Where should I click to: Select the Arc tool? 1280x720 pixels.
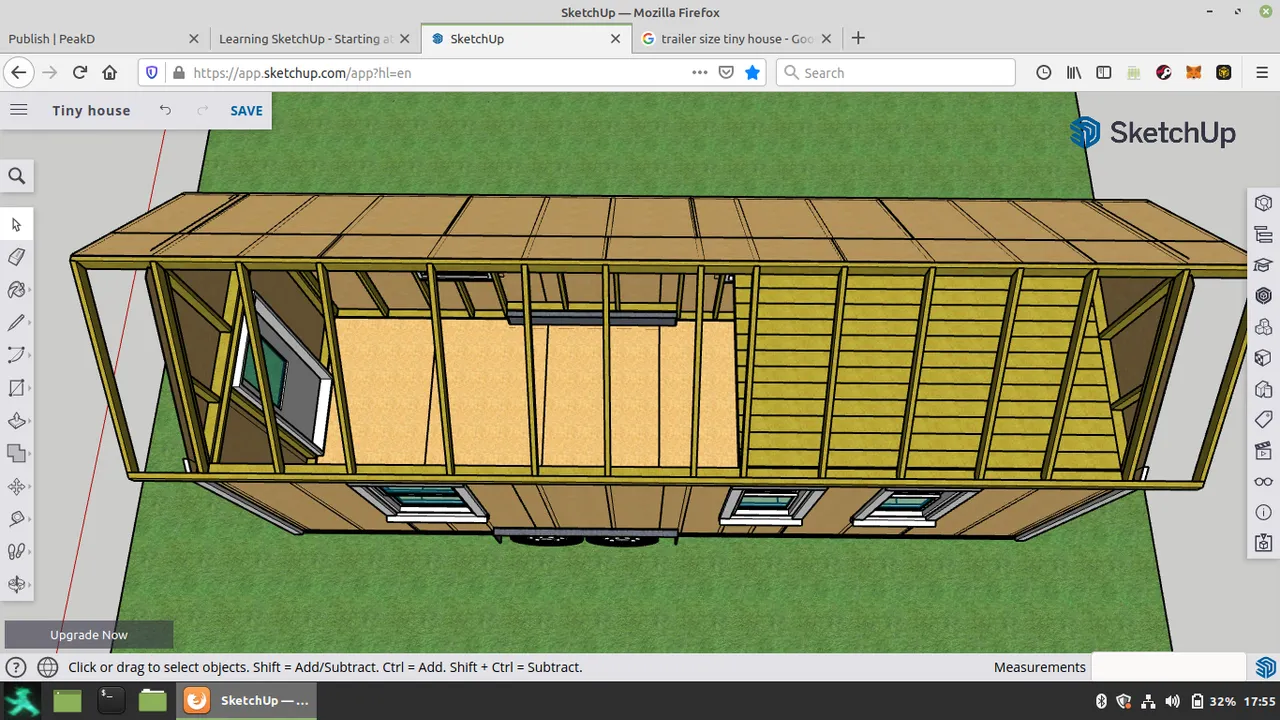(x=17, y=355)
